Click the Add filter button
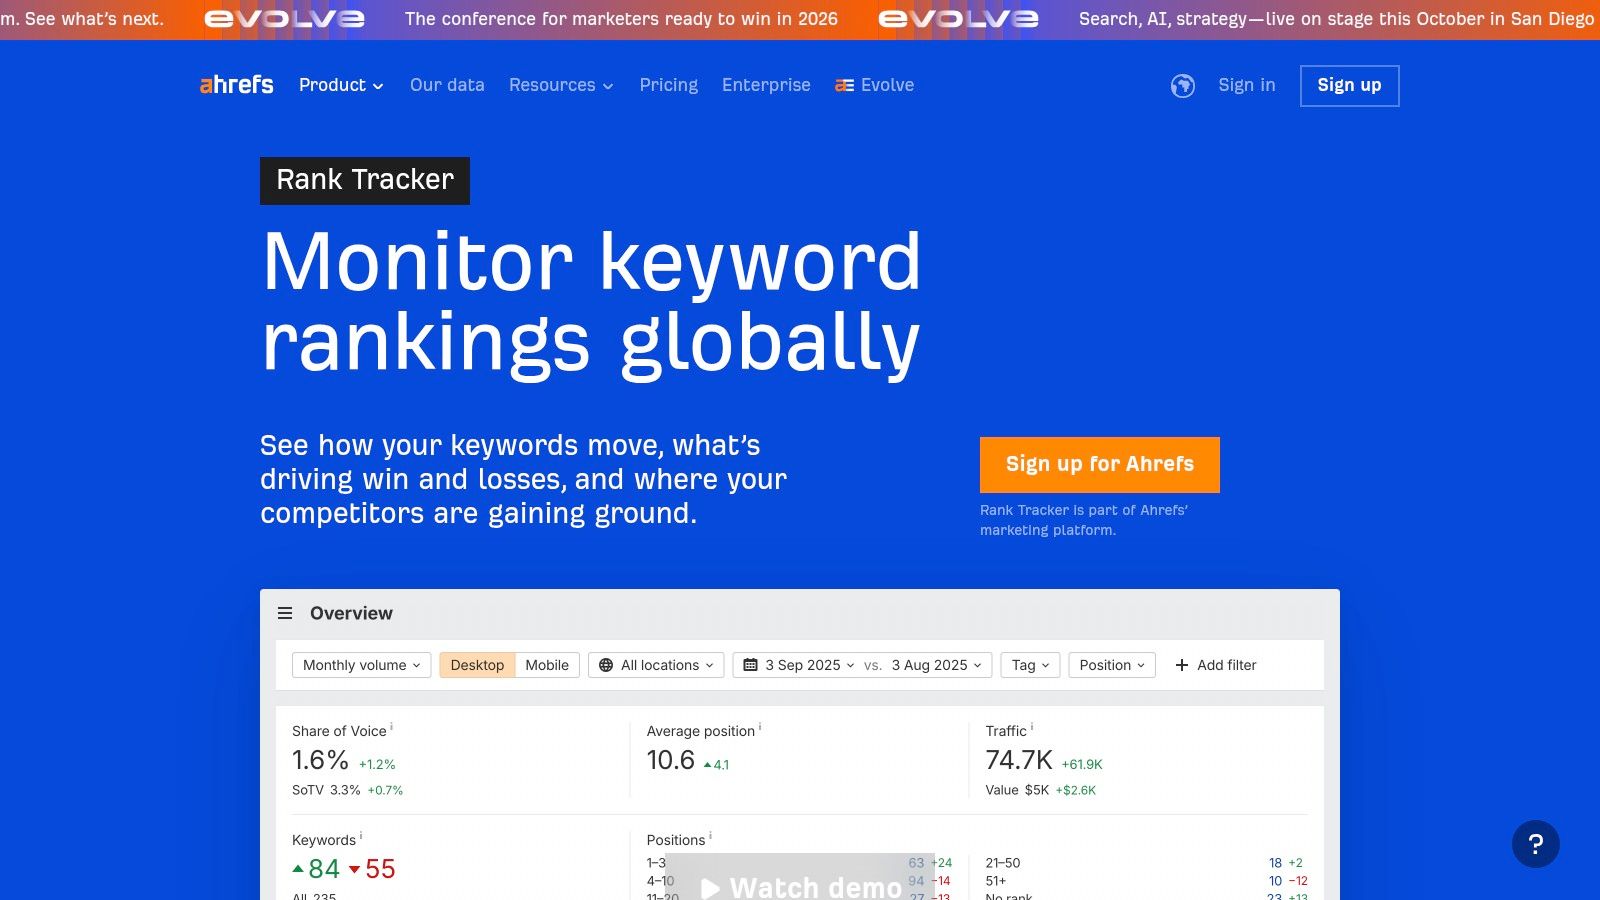1600x900 pixels. point(1216,665)
